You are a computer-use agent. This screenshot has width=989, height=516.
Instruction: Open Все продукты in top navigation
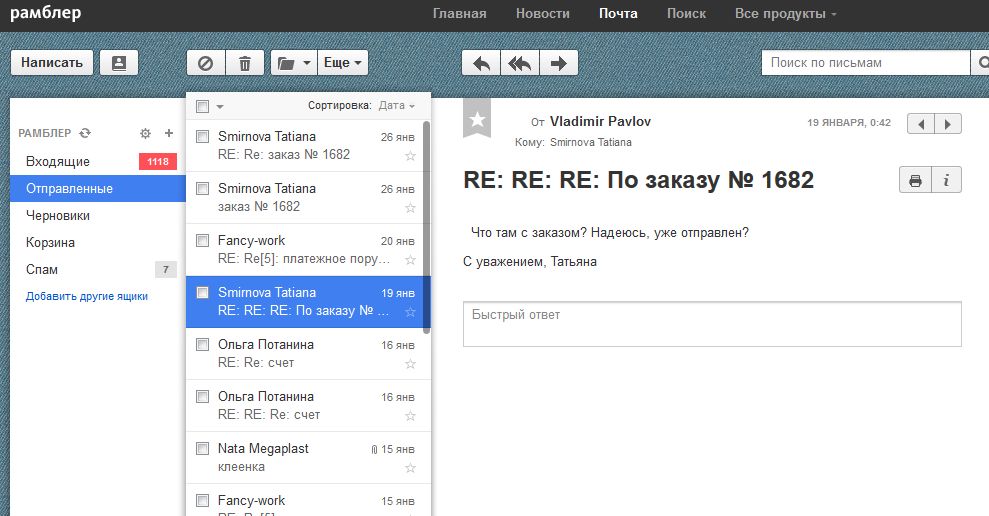pos(785,13)
